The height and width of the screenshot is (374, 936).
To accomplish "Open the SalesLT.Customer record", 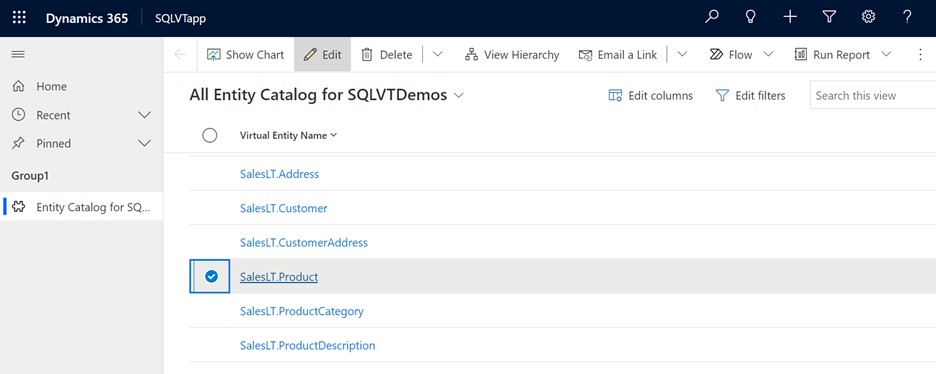I will (284, 209).
